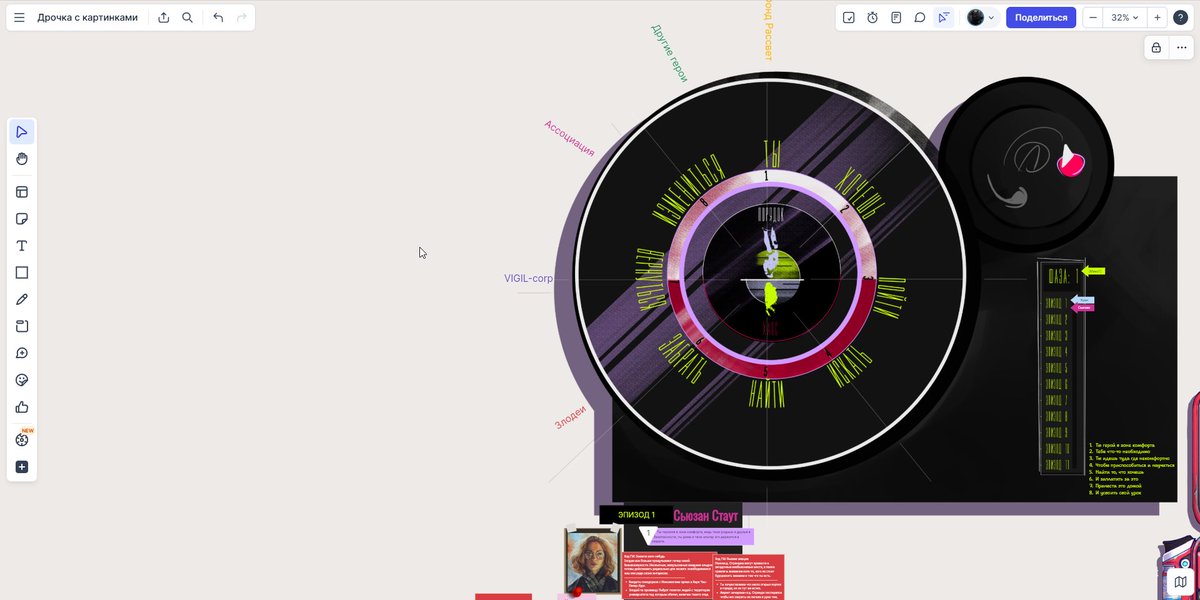Screen dimensions: 1200x600
Task: Click the Поделиться share button
Action: [x=1041, y=18]
